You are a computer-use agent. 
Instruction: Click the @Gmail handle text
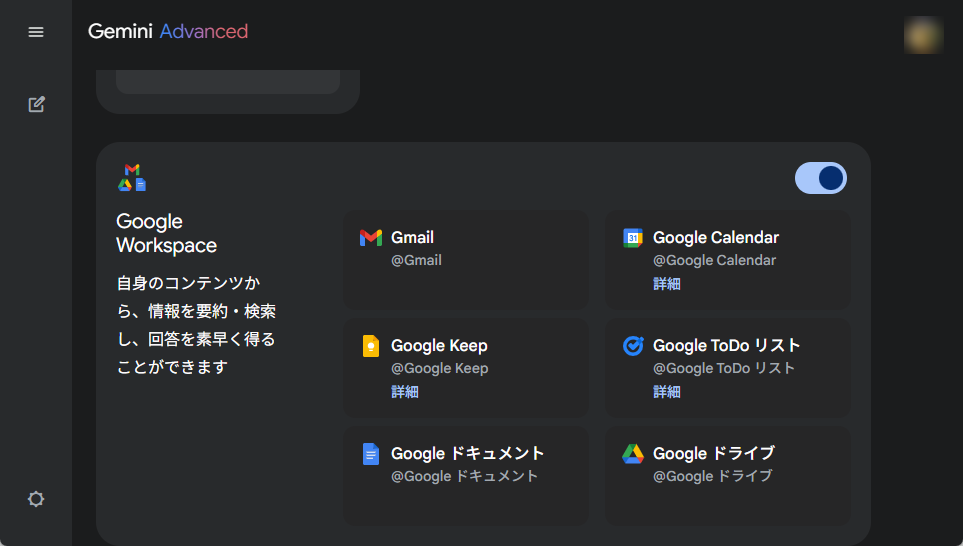[x=416, y=260]
